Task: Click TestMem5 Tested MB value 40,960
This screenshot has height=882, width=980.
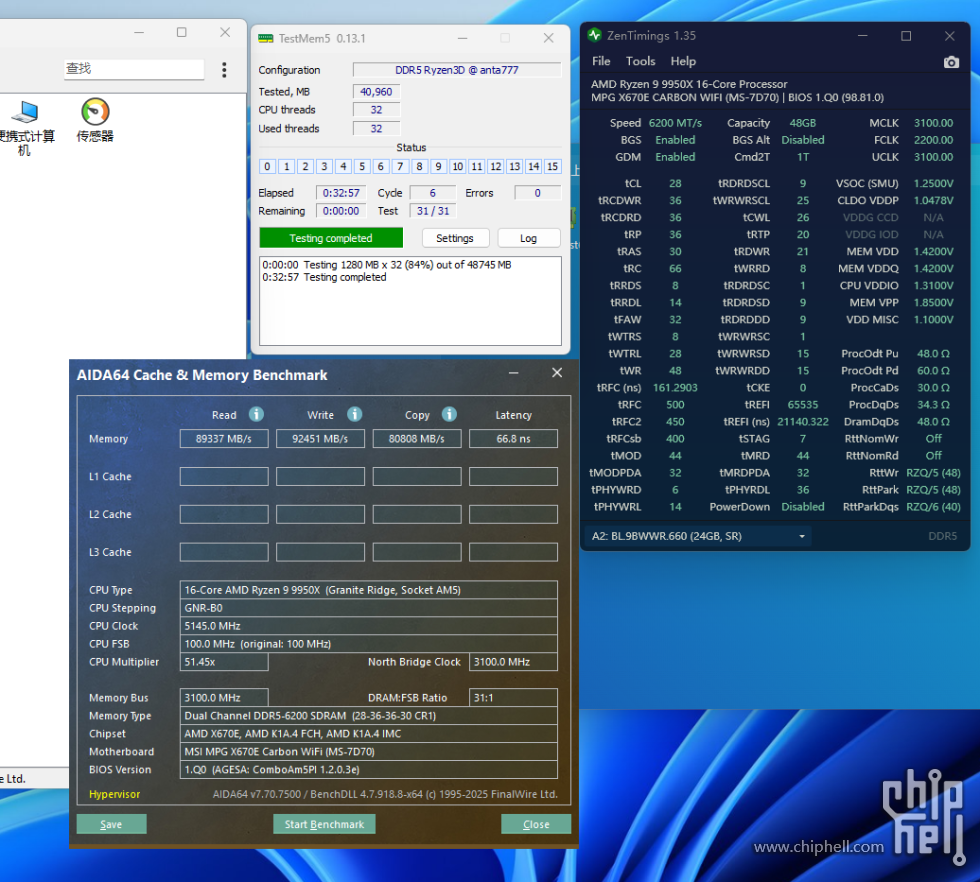Action: pos(376,92)
